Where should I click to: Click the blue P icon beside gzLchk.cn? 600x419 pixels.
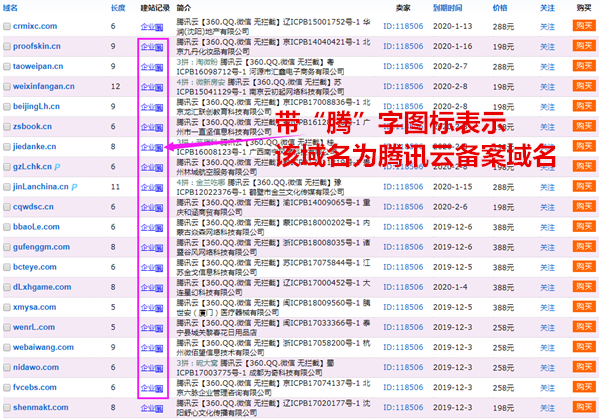(57, 167)
